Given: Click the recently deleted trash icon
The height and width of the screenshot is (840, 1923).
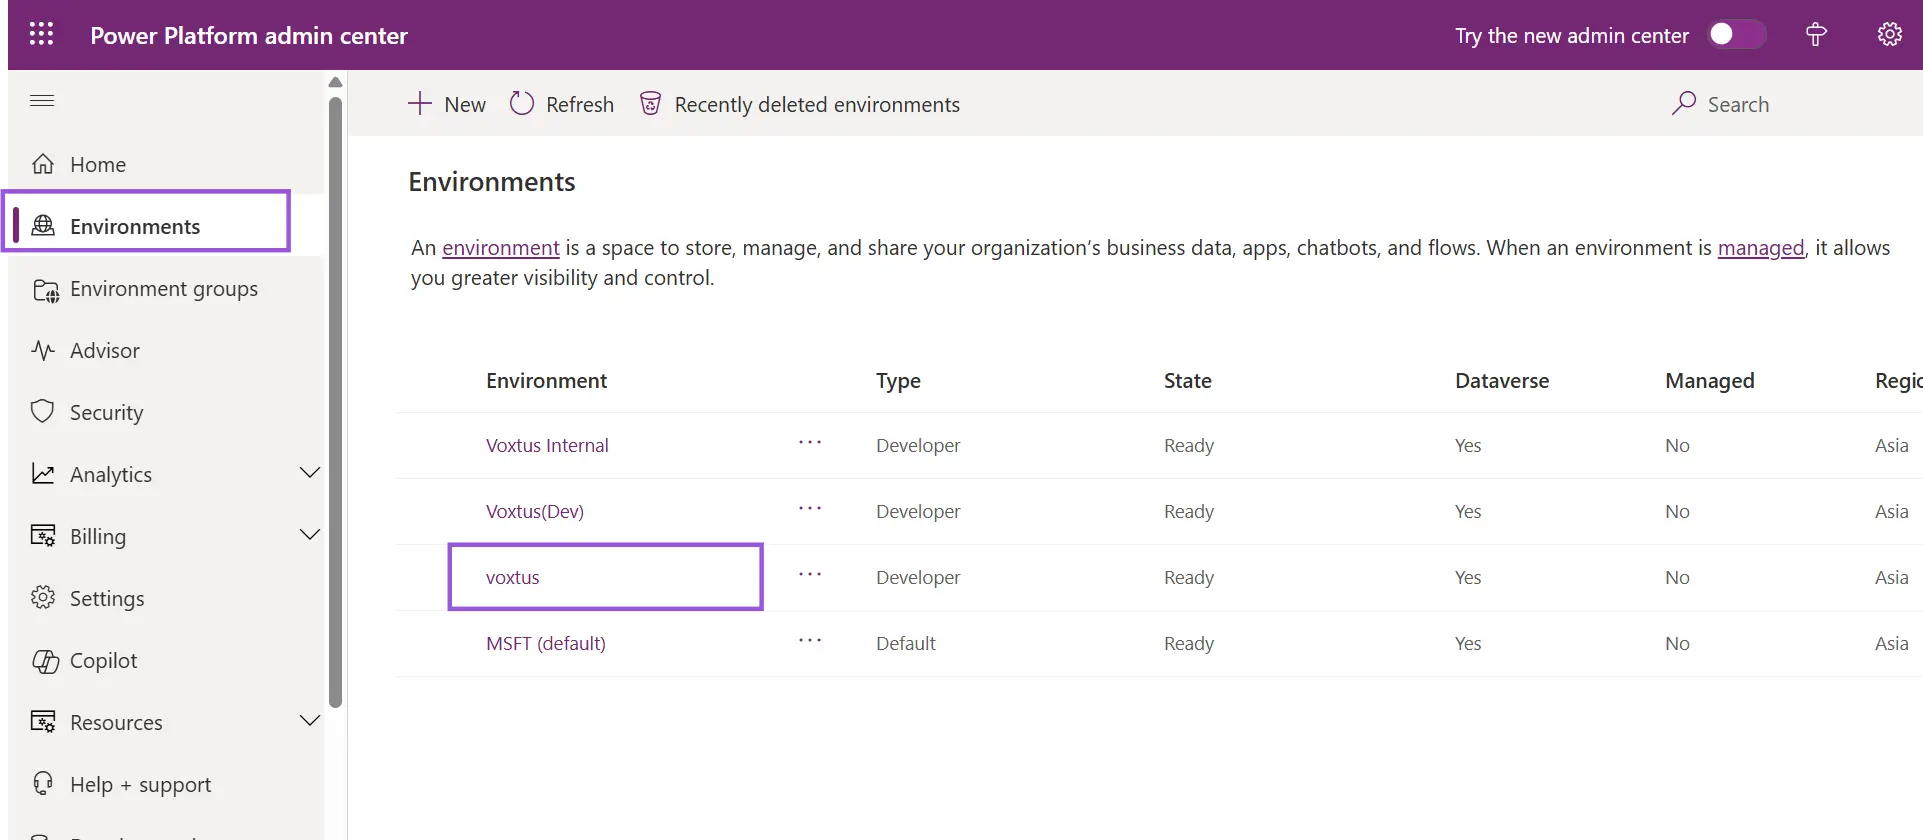Looking at the screenshot, I should 650,104.
